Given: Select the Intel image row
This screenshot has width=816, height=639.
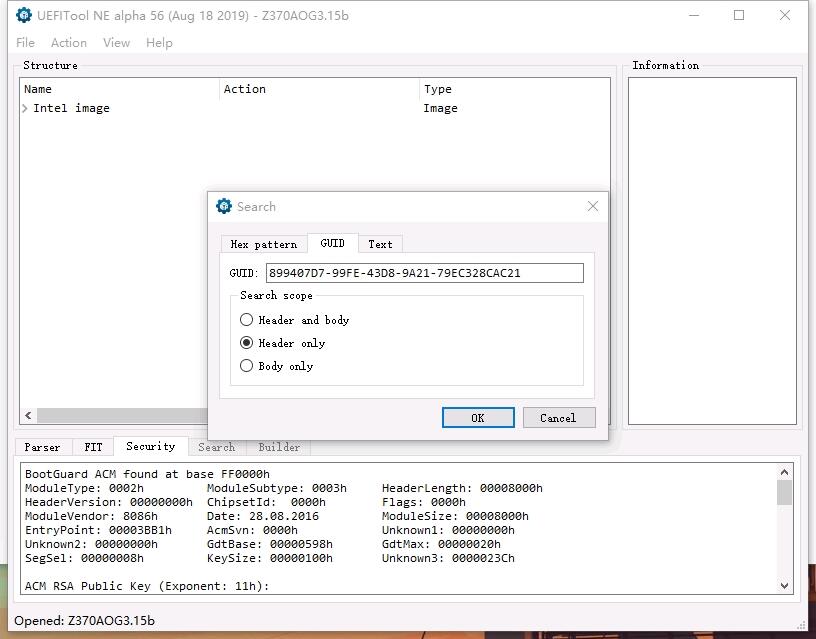Looking at the screenshot, I should pyautogui.click(x=314, y=108).
